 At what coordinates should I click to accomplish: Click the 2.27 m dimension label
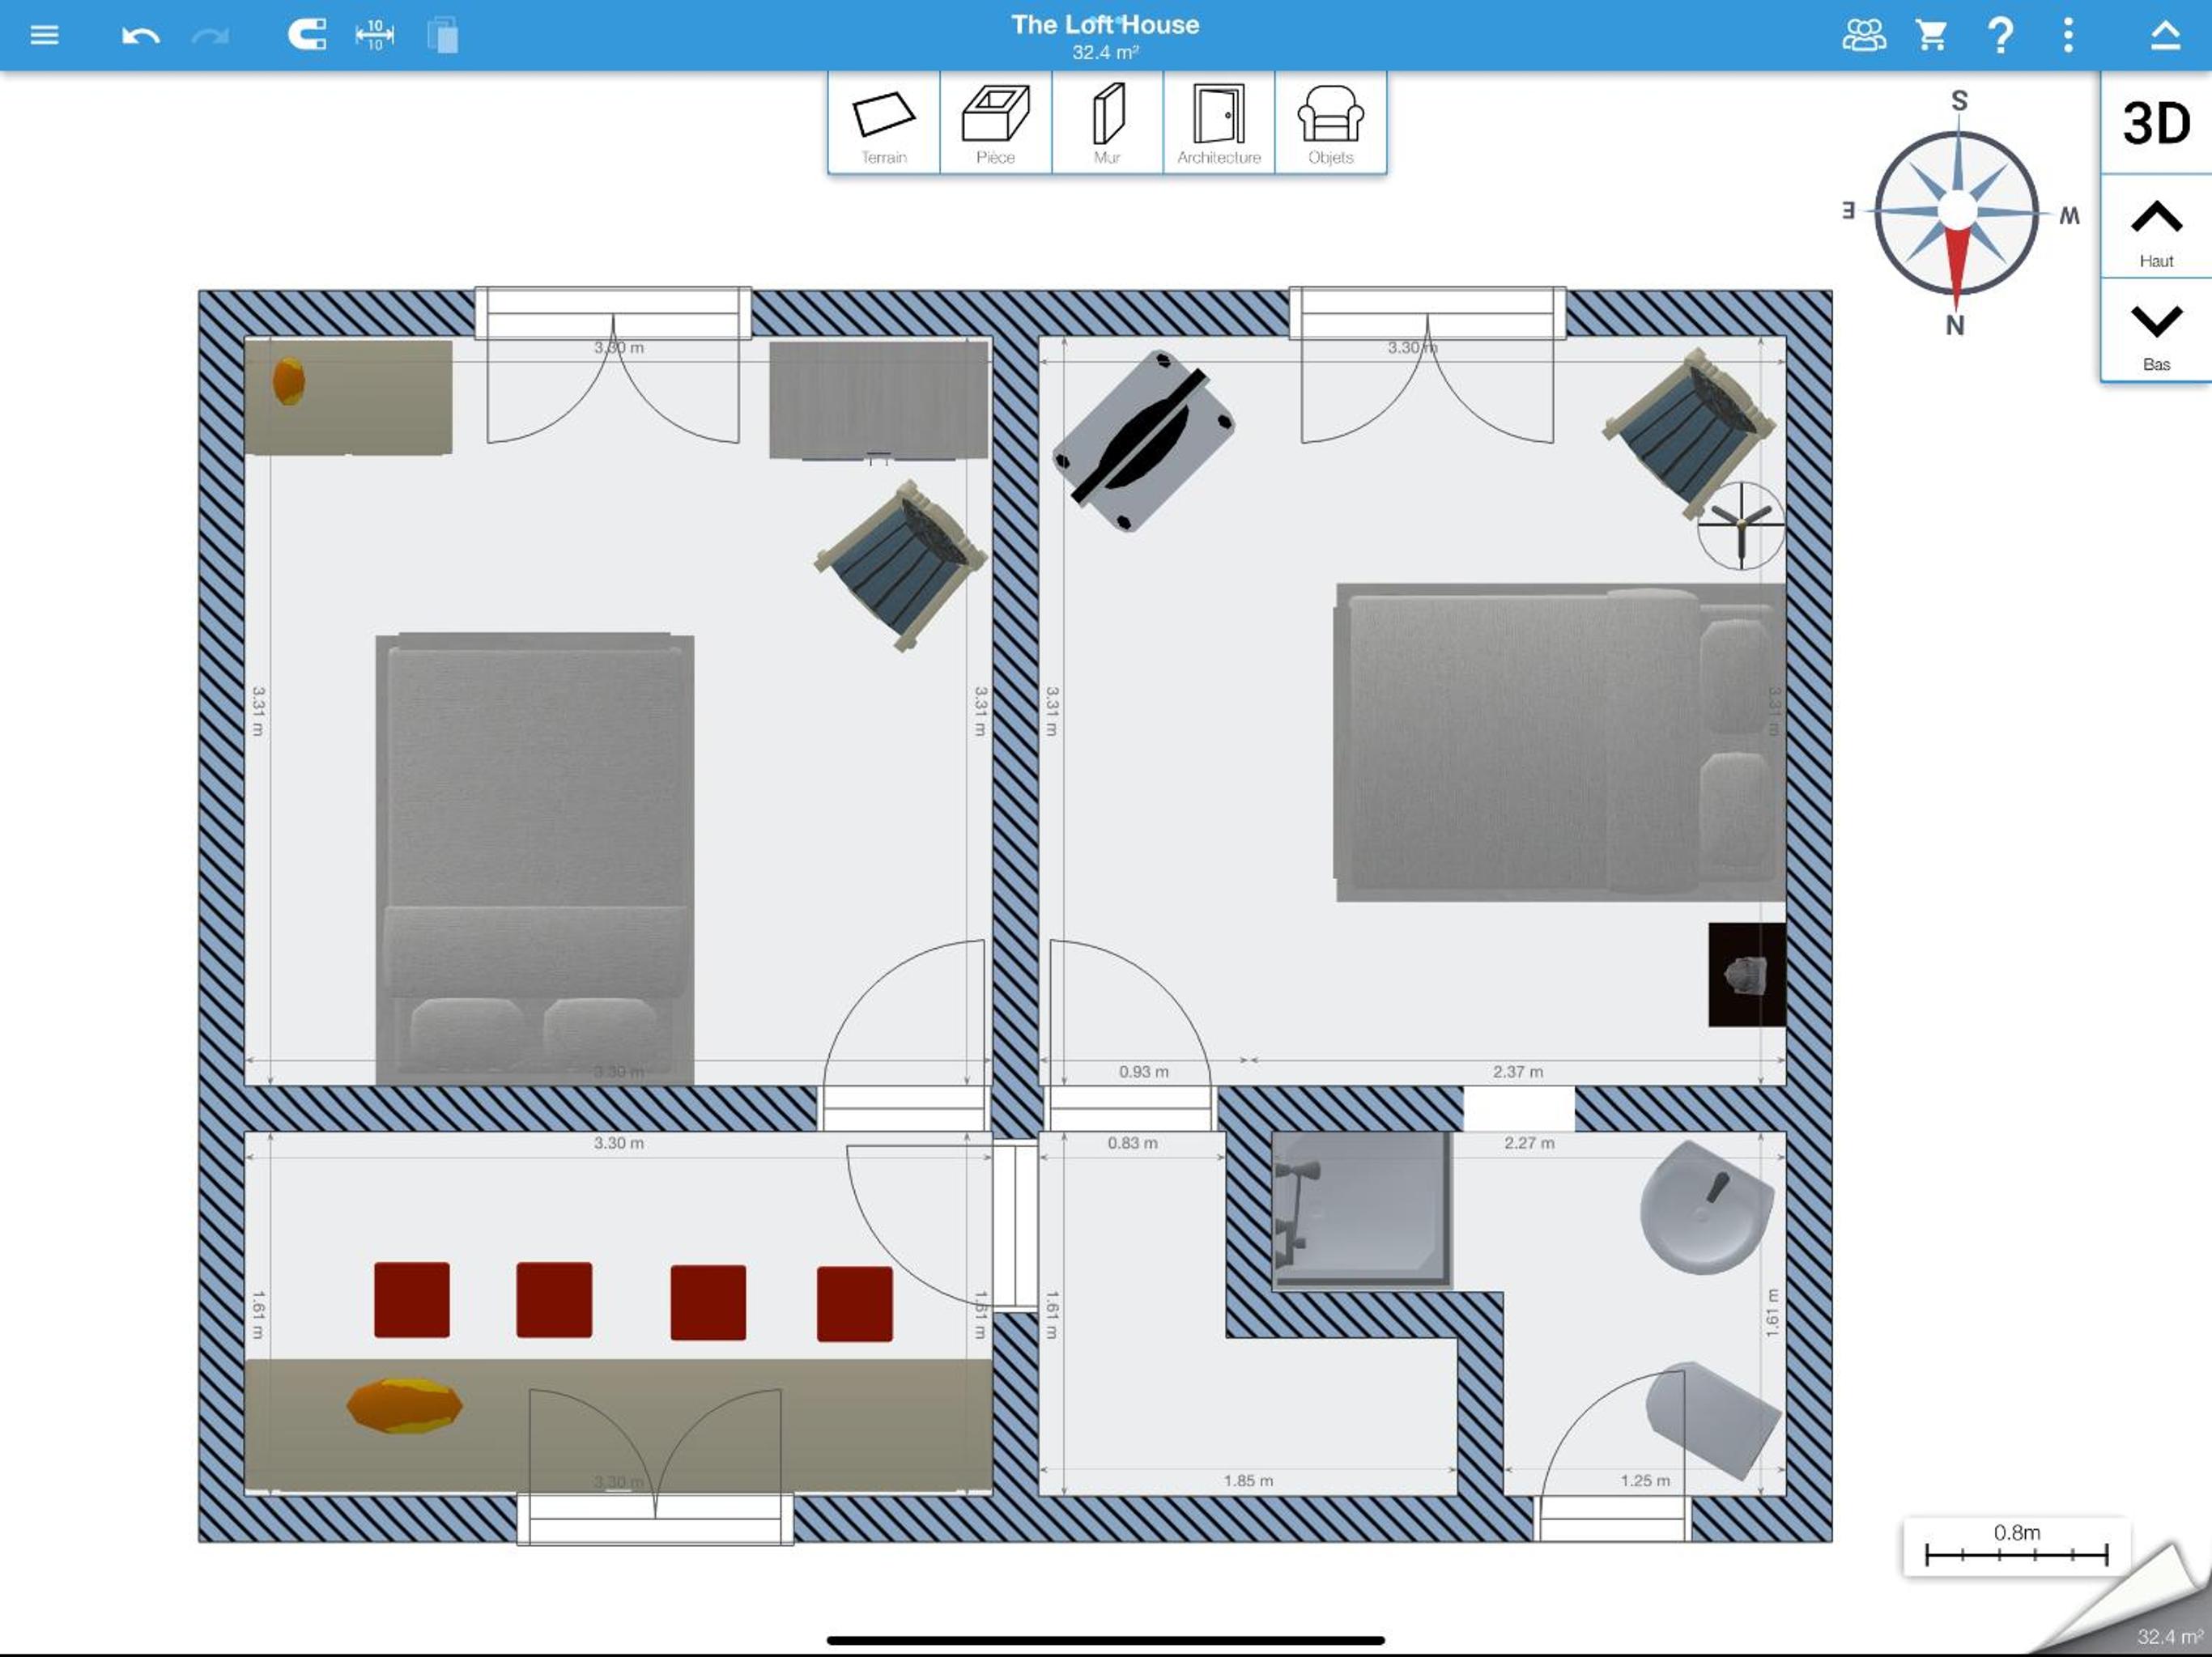(1529, 1143)
